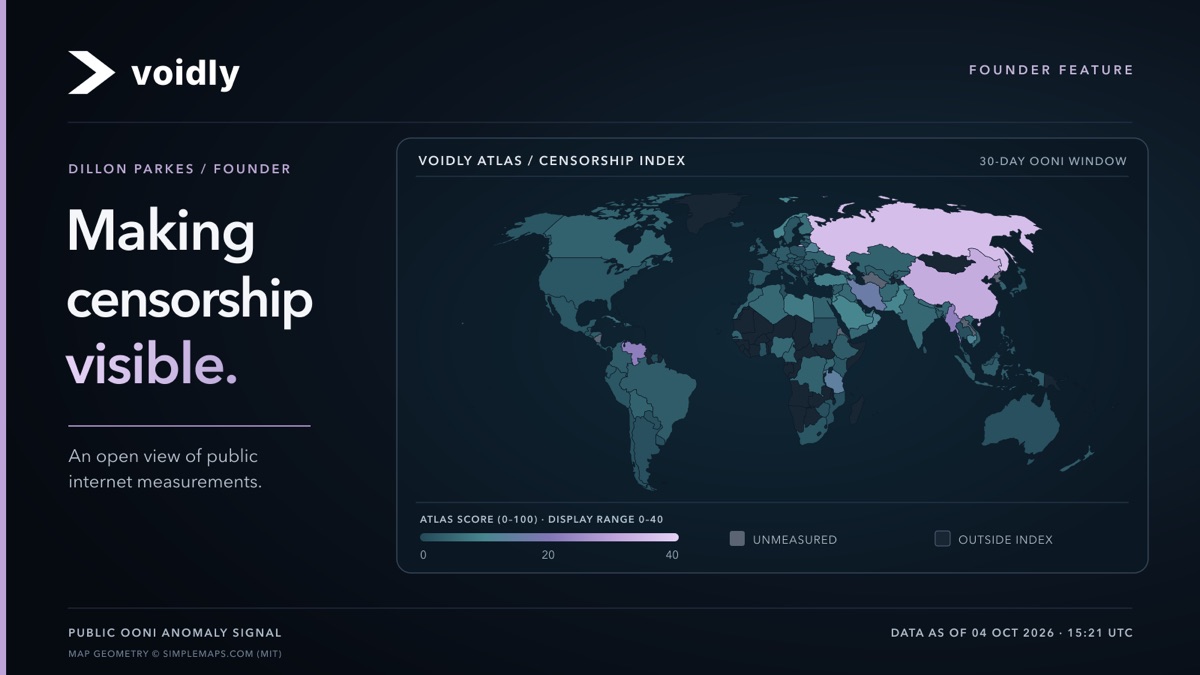Click the 'An open view of public' subtitle
Image resolution: width=1200 pixels, height=675 pixels.
pos(165,469)
